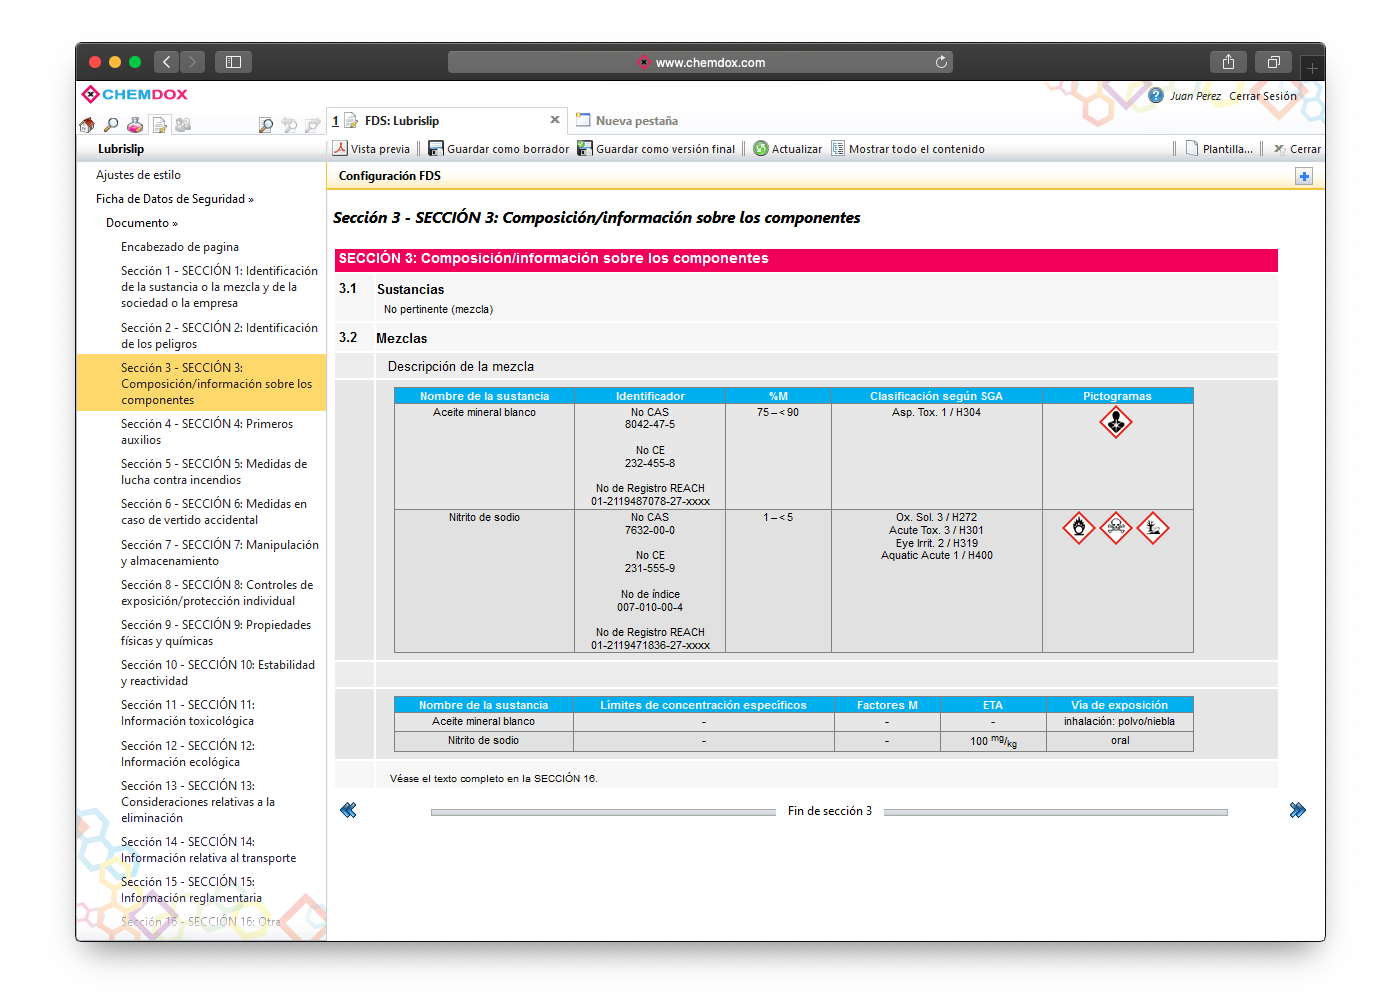Open Sección 7 Manipulación y almacenamiento
This screenshot has height=1000, width=1400.
pyautogui.click(x=220, y=553)
